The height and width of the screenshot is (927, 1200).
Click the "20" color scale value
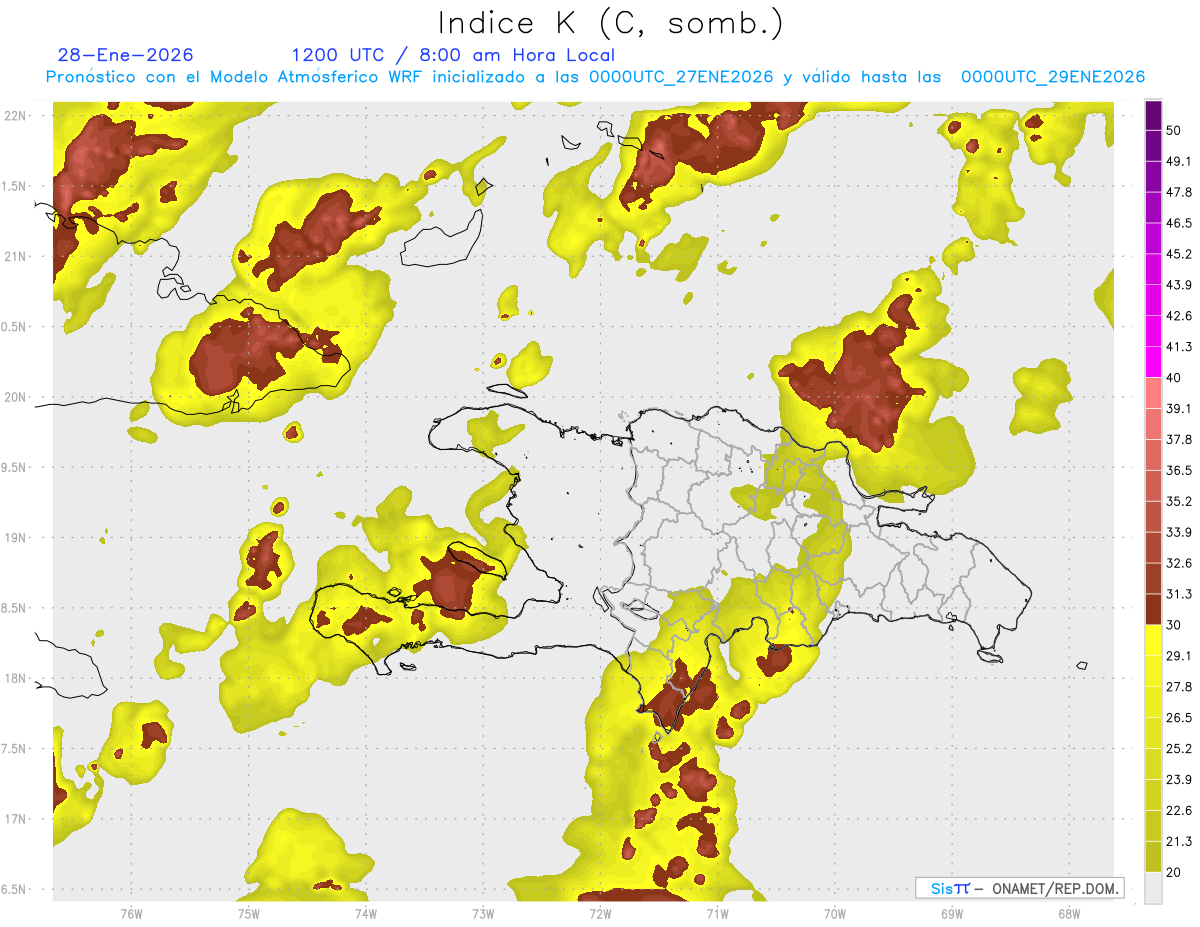tap(1175, 872)
